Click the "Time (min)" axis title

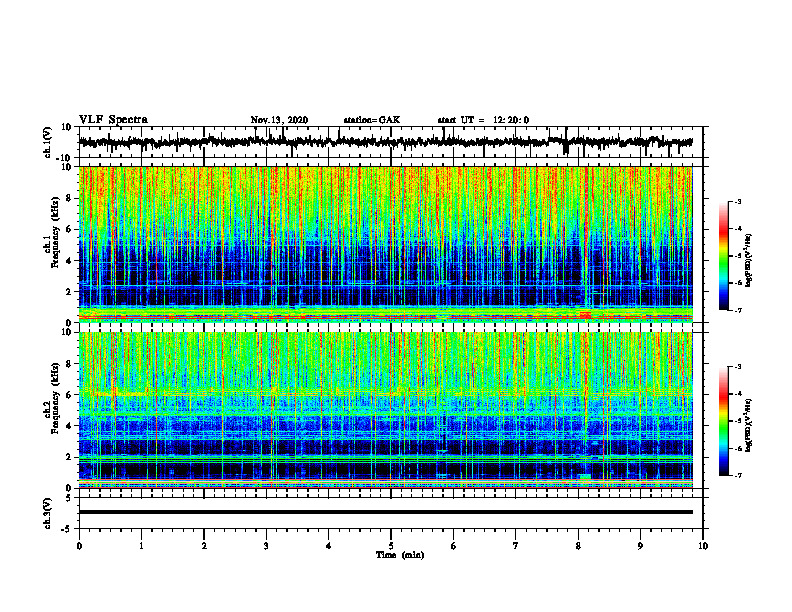coord(400,555)
